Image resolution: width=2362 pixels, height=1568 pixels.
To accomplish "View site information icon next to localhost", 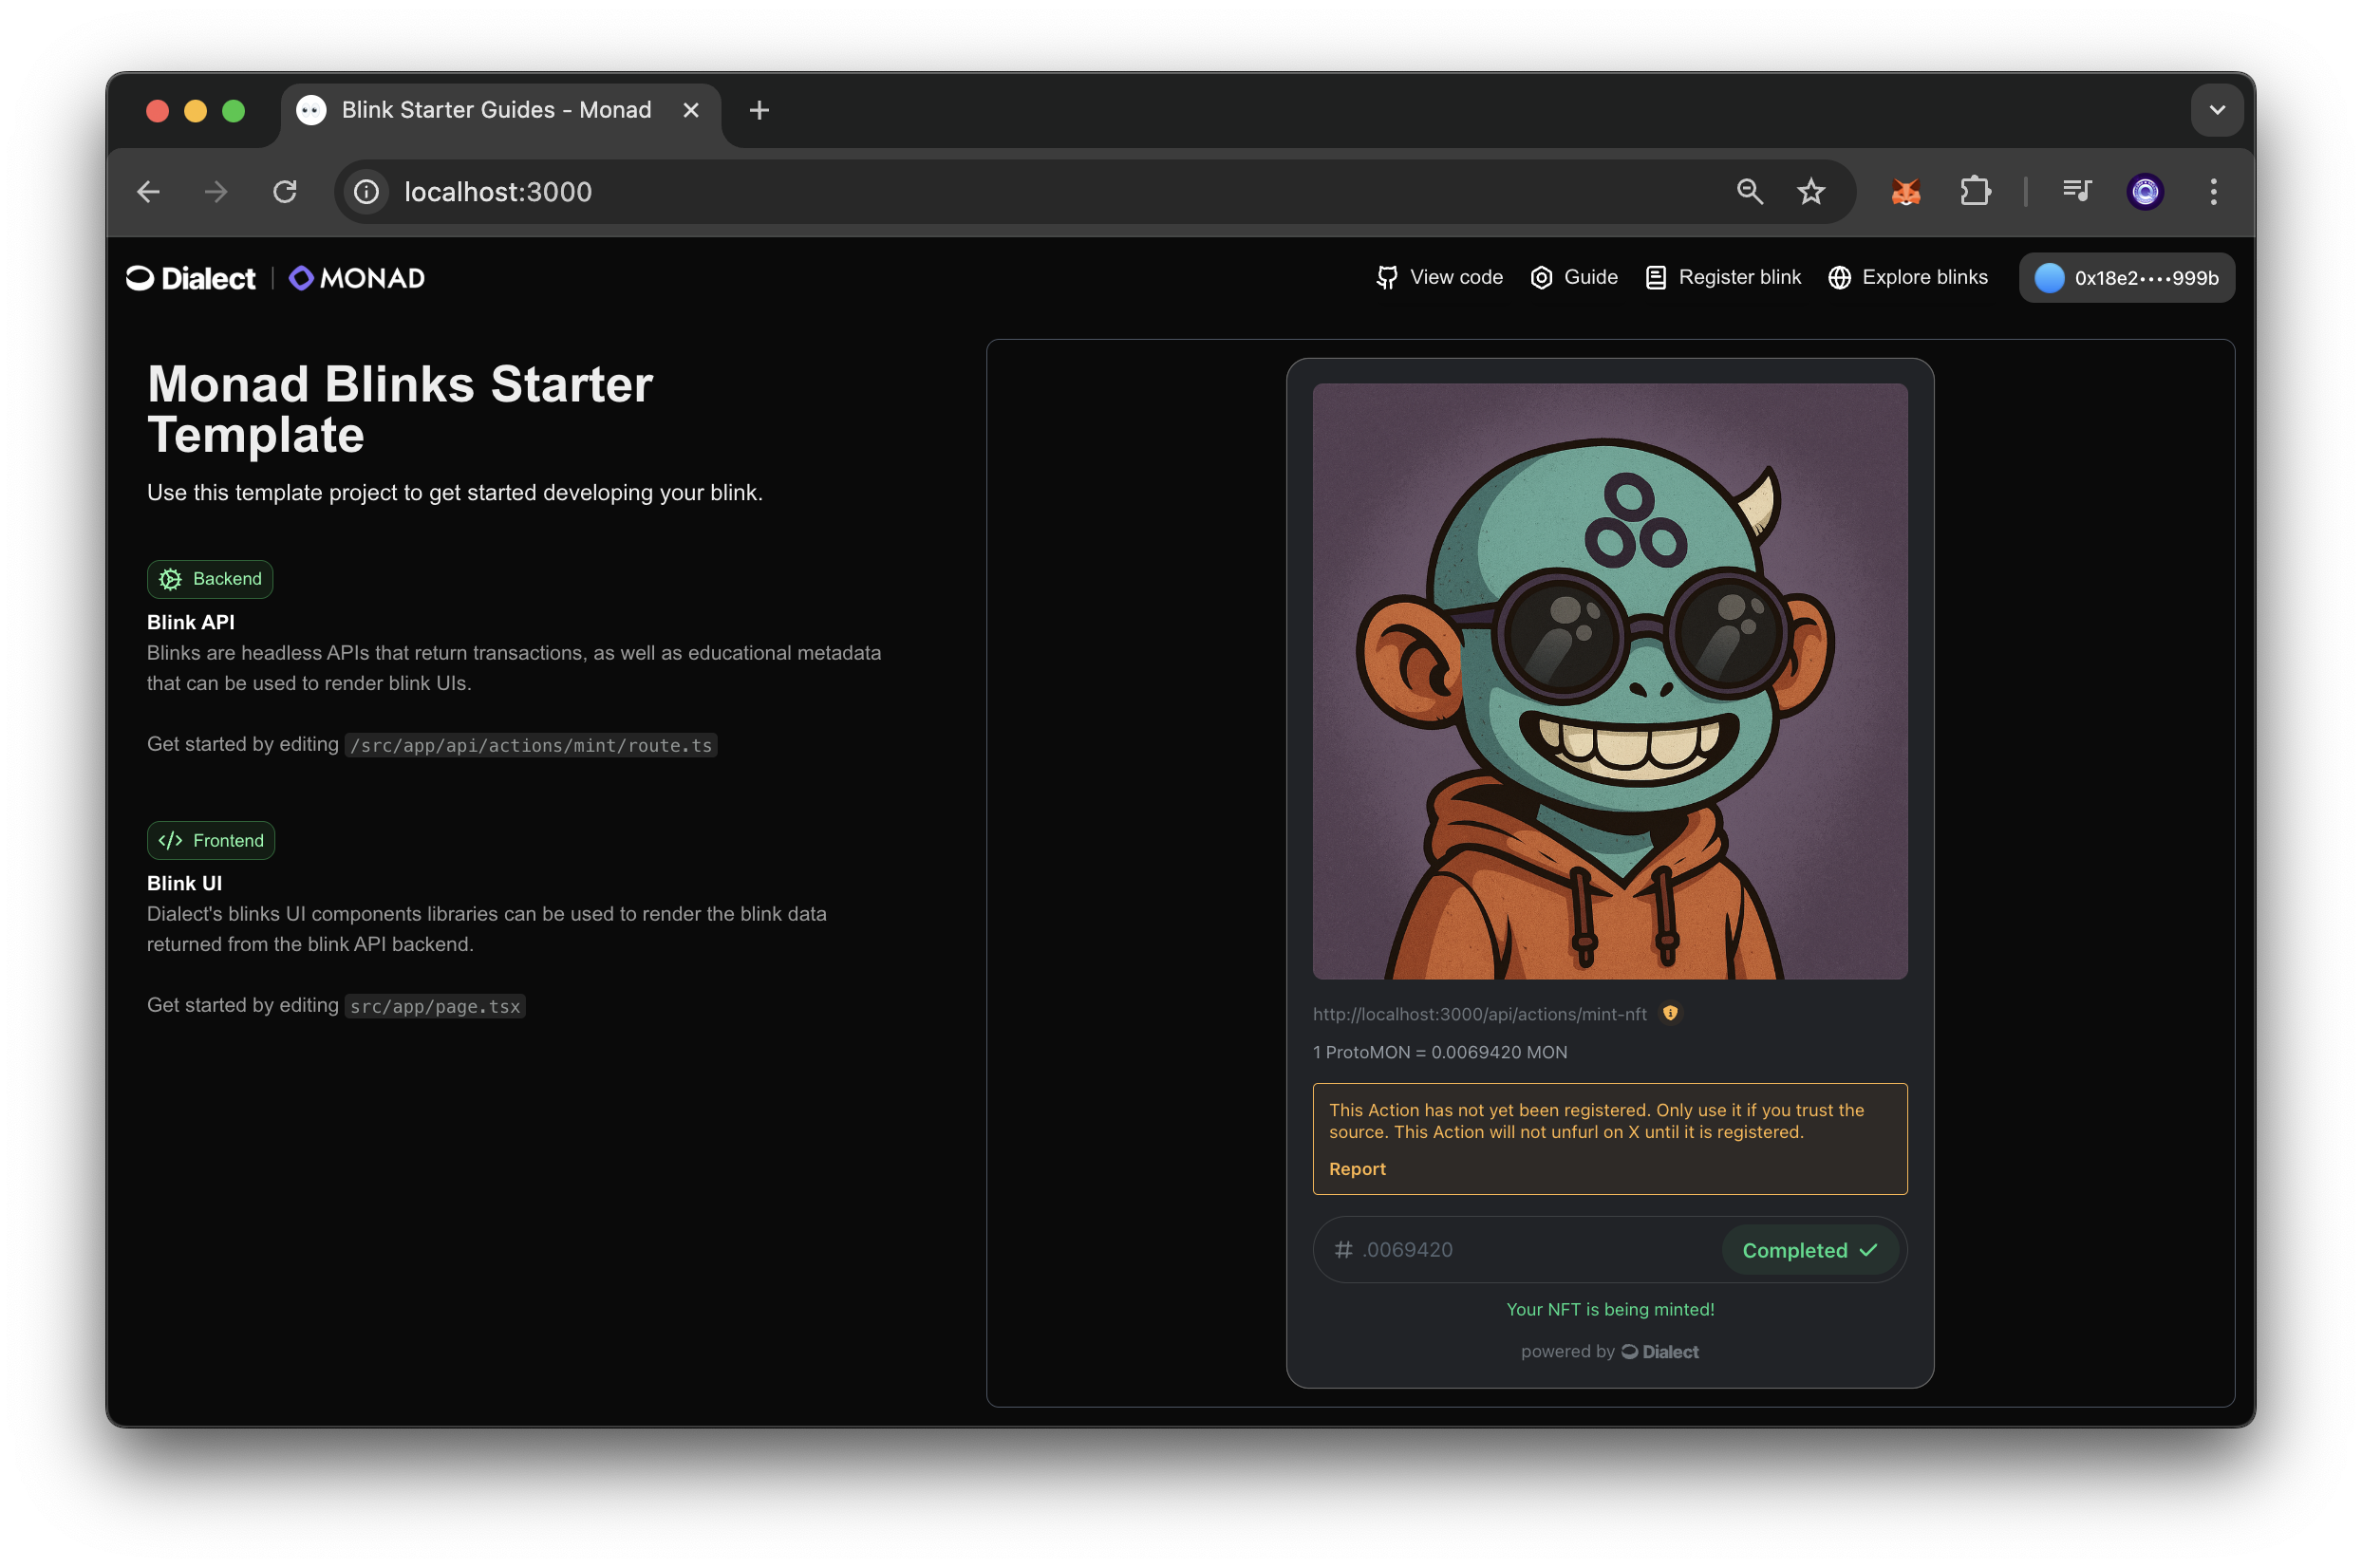I will point(367,191).
